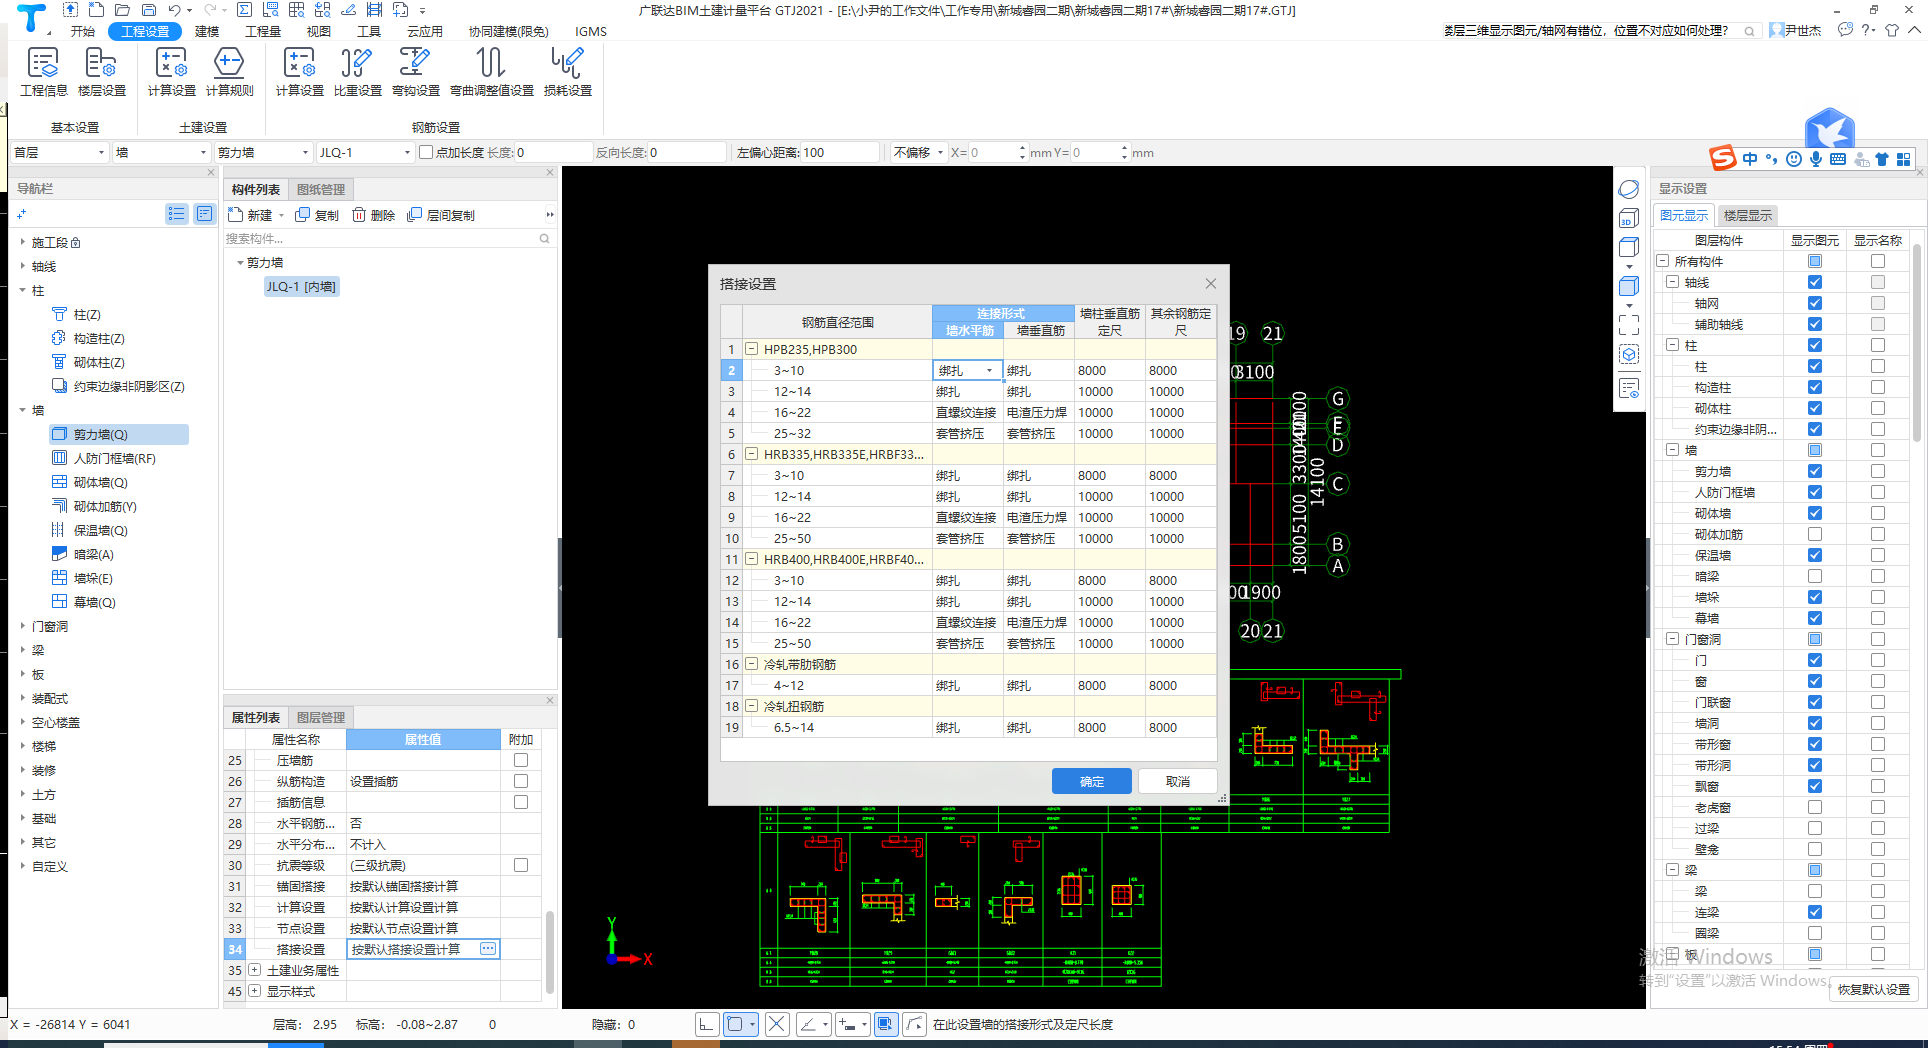The image size is (1928, 1048).
Task: Click 新建 new component icon
Action: 250,215
